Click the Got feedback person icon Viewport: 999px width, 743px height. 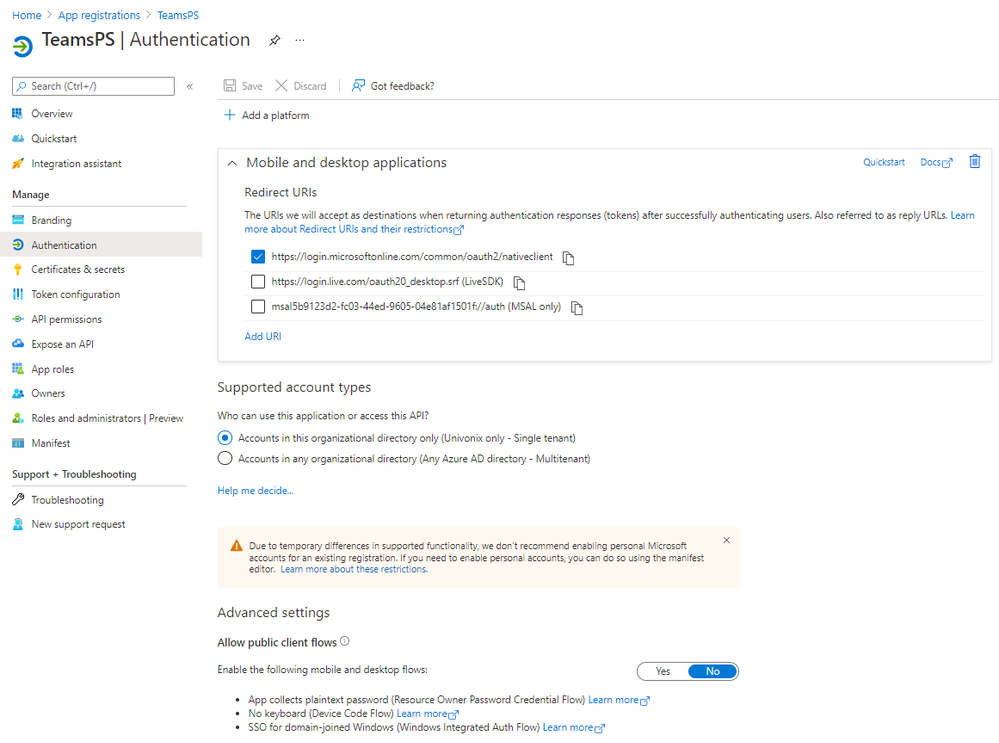[359, 85]
